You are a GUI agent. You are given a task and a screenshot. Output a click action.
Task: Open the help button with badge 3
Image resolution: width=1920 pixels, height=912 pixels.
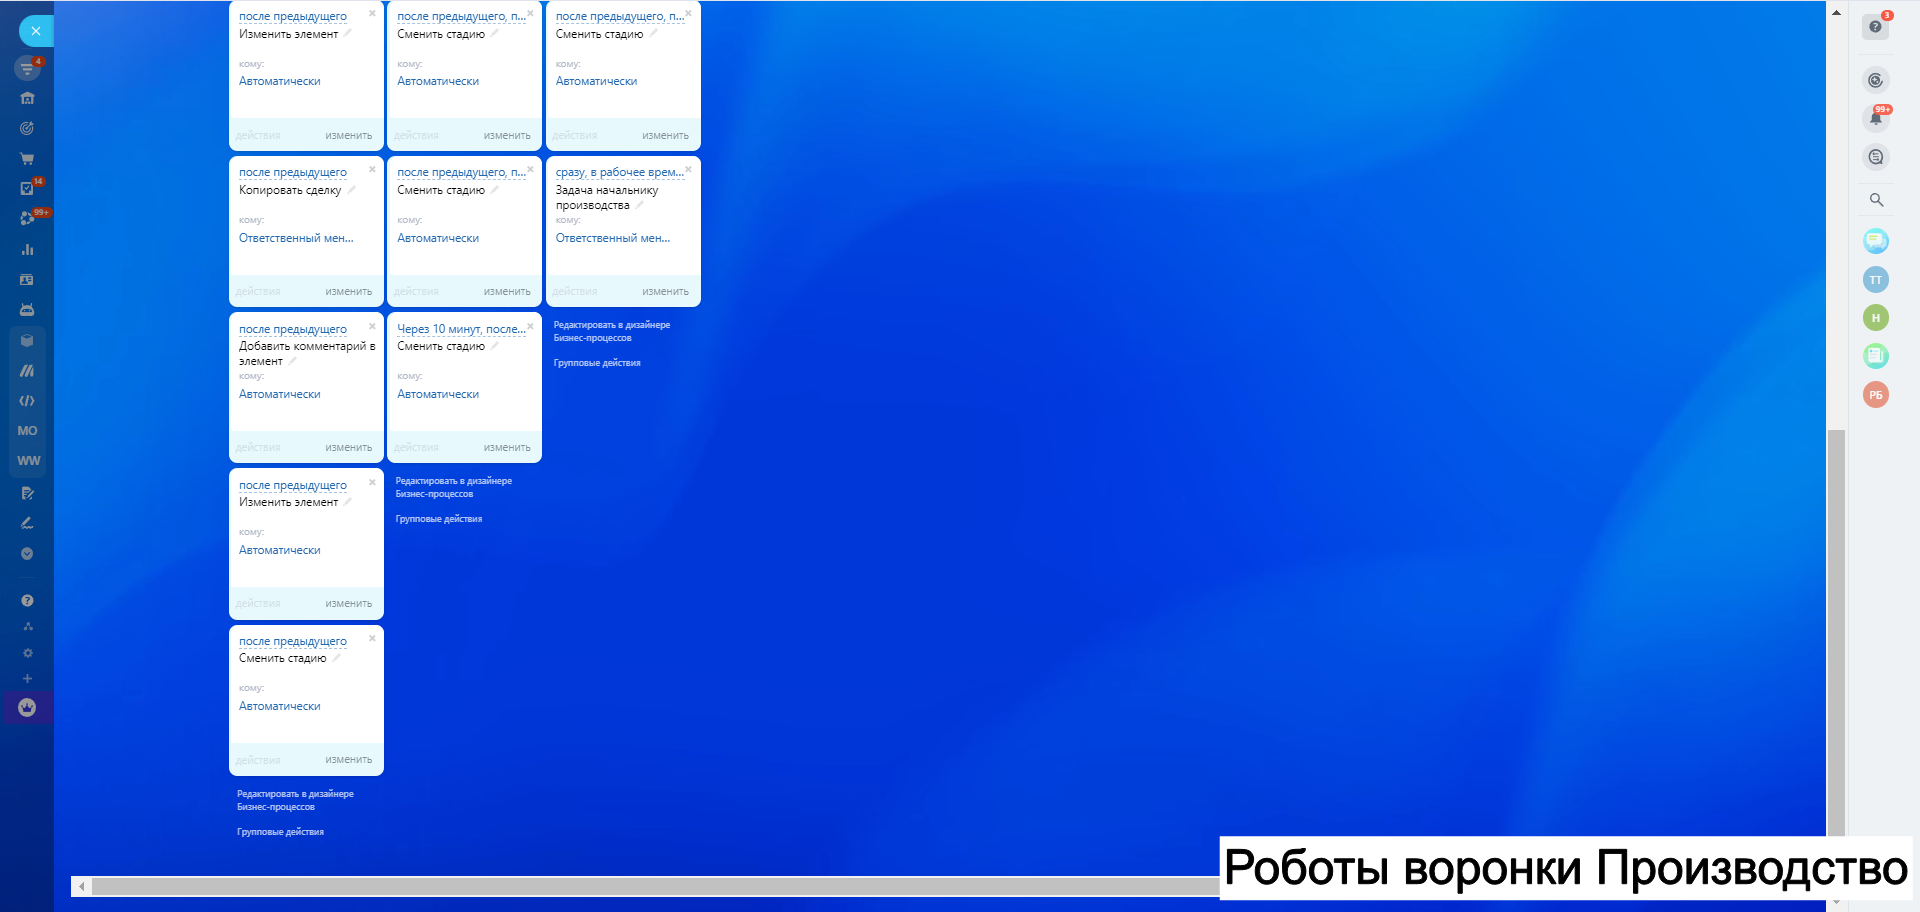pos(1876,26)
